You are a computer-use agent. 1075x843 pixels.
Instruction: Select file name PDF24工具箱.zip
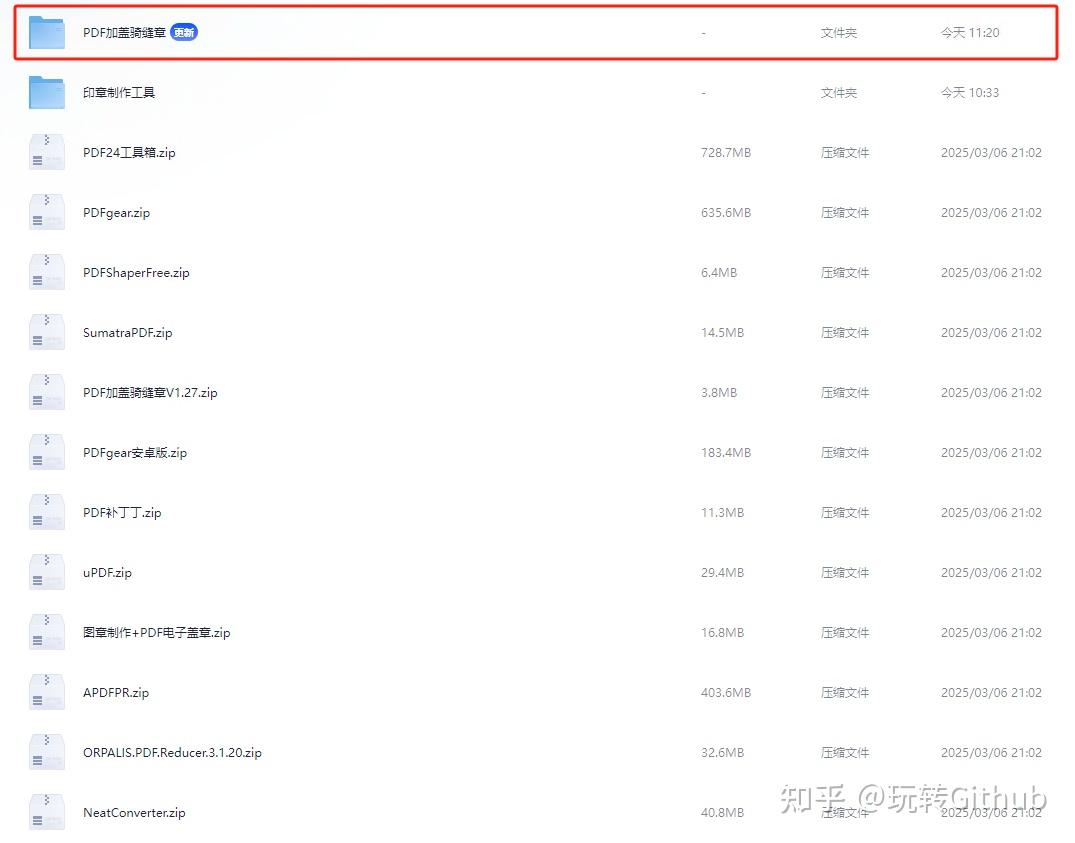coord(129,152)
